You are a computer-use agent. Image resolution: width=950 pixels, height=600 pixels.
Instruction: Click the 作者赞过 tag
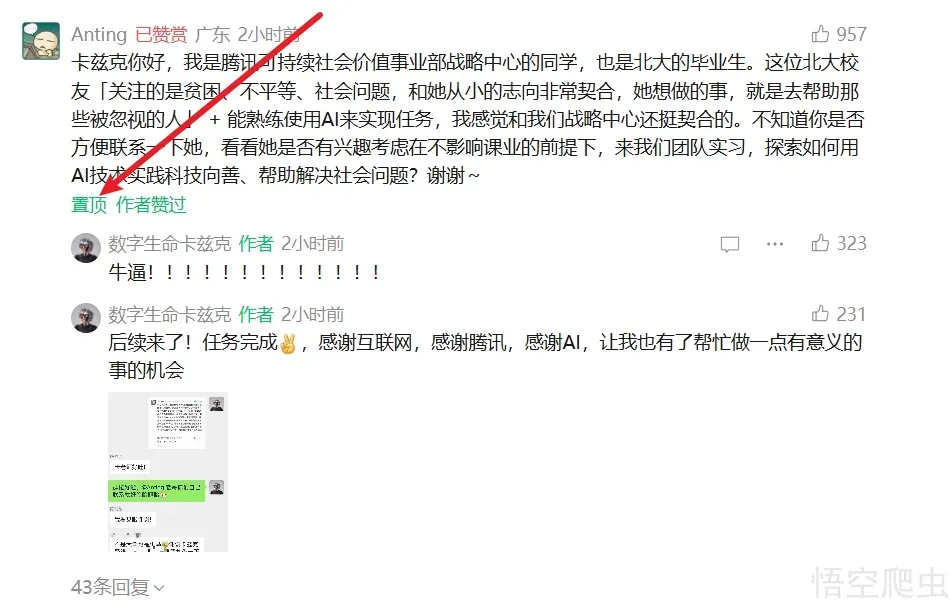click(151, 205)
